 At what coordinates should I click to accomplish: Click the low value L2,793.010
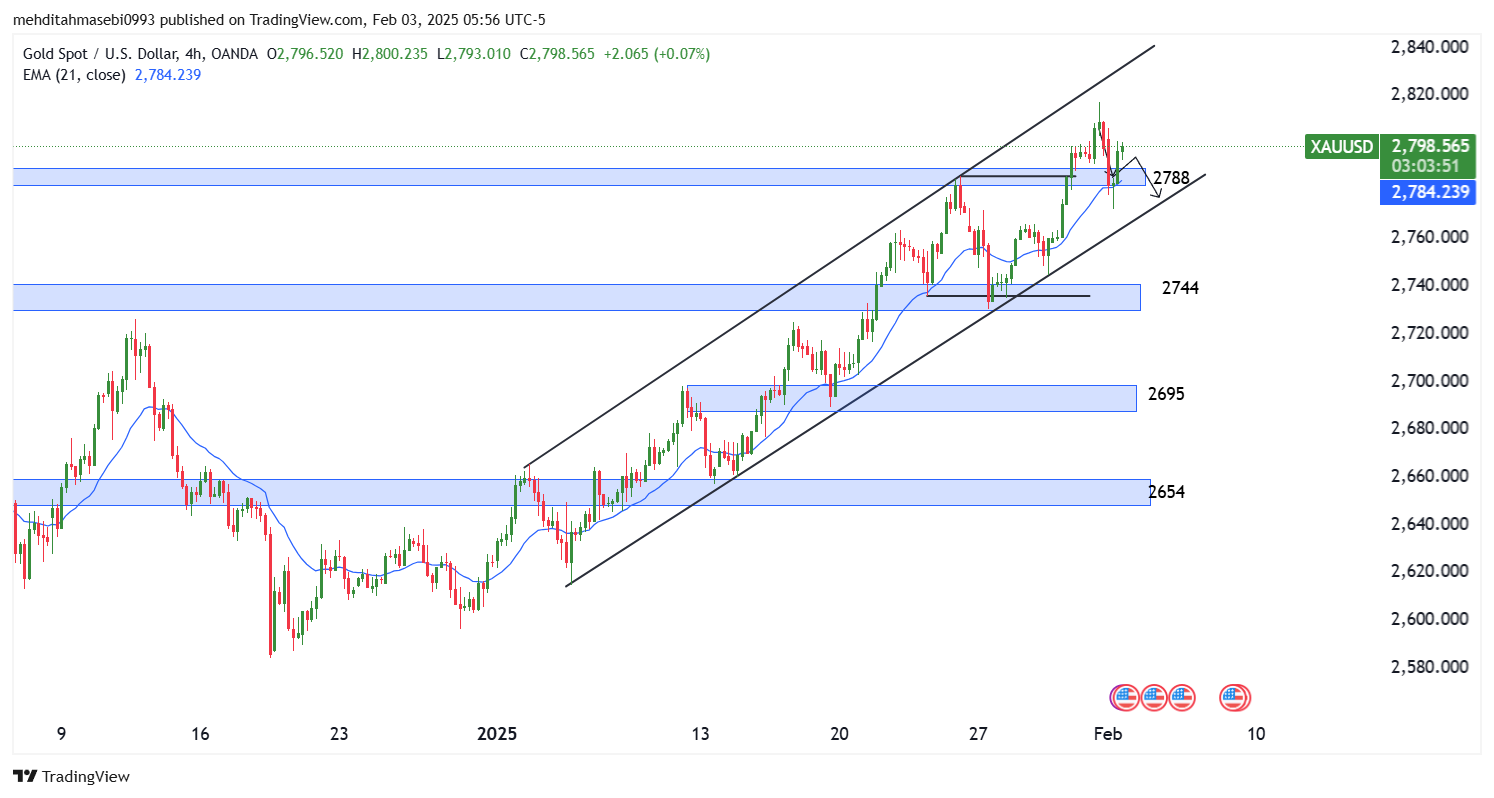click(472, 54)
